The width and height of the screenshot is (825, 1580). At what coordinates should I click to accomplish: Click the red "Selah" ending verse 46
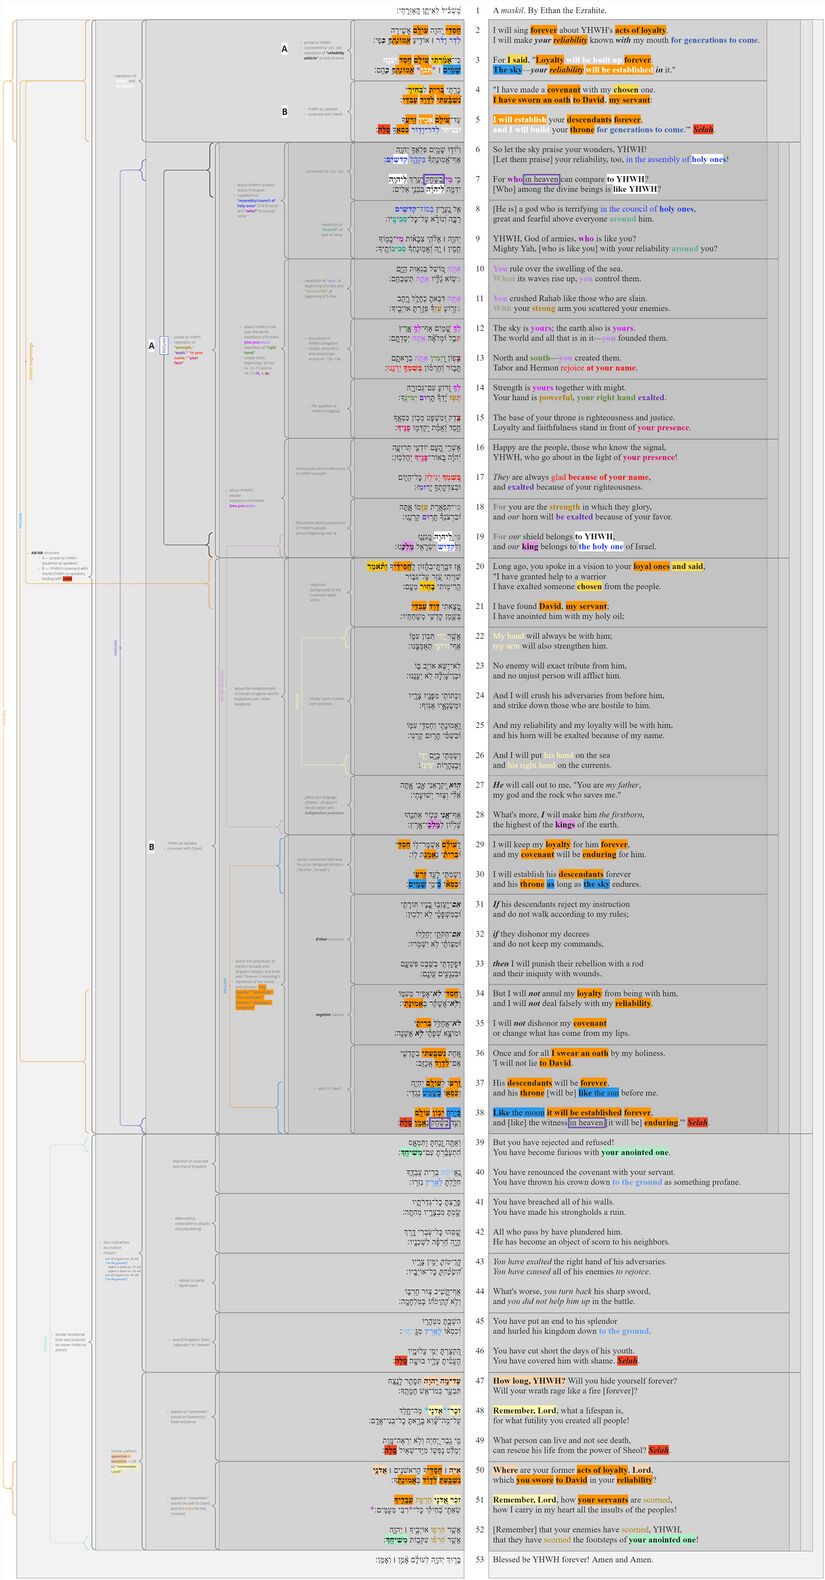(x=627, y=1360)
